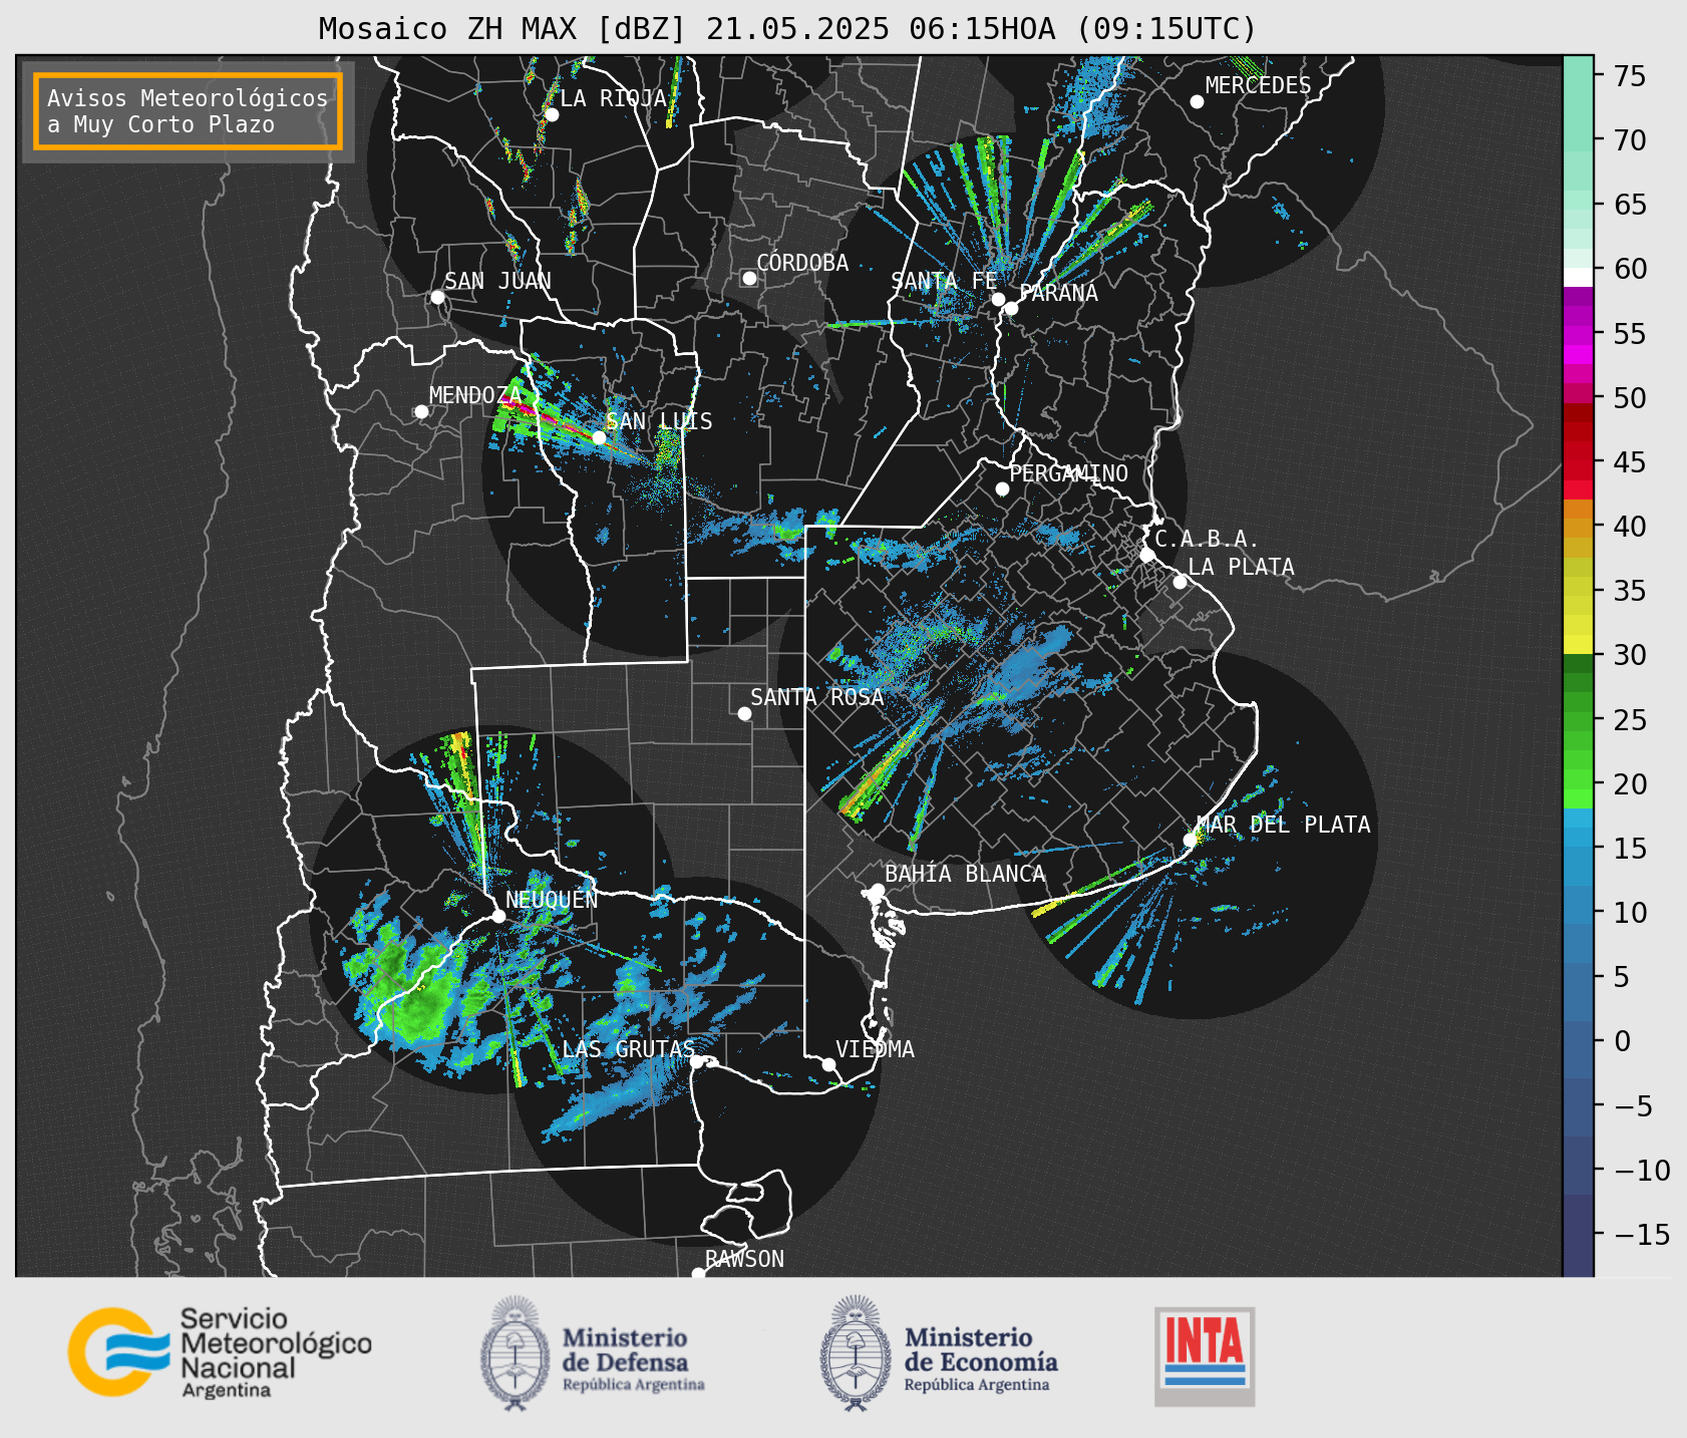Click the PARANÁ city marker dot
1687x1438 pixels.
coord(1011,308)
